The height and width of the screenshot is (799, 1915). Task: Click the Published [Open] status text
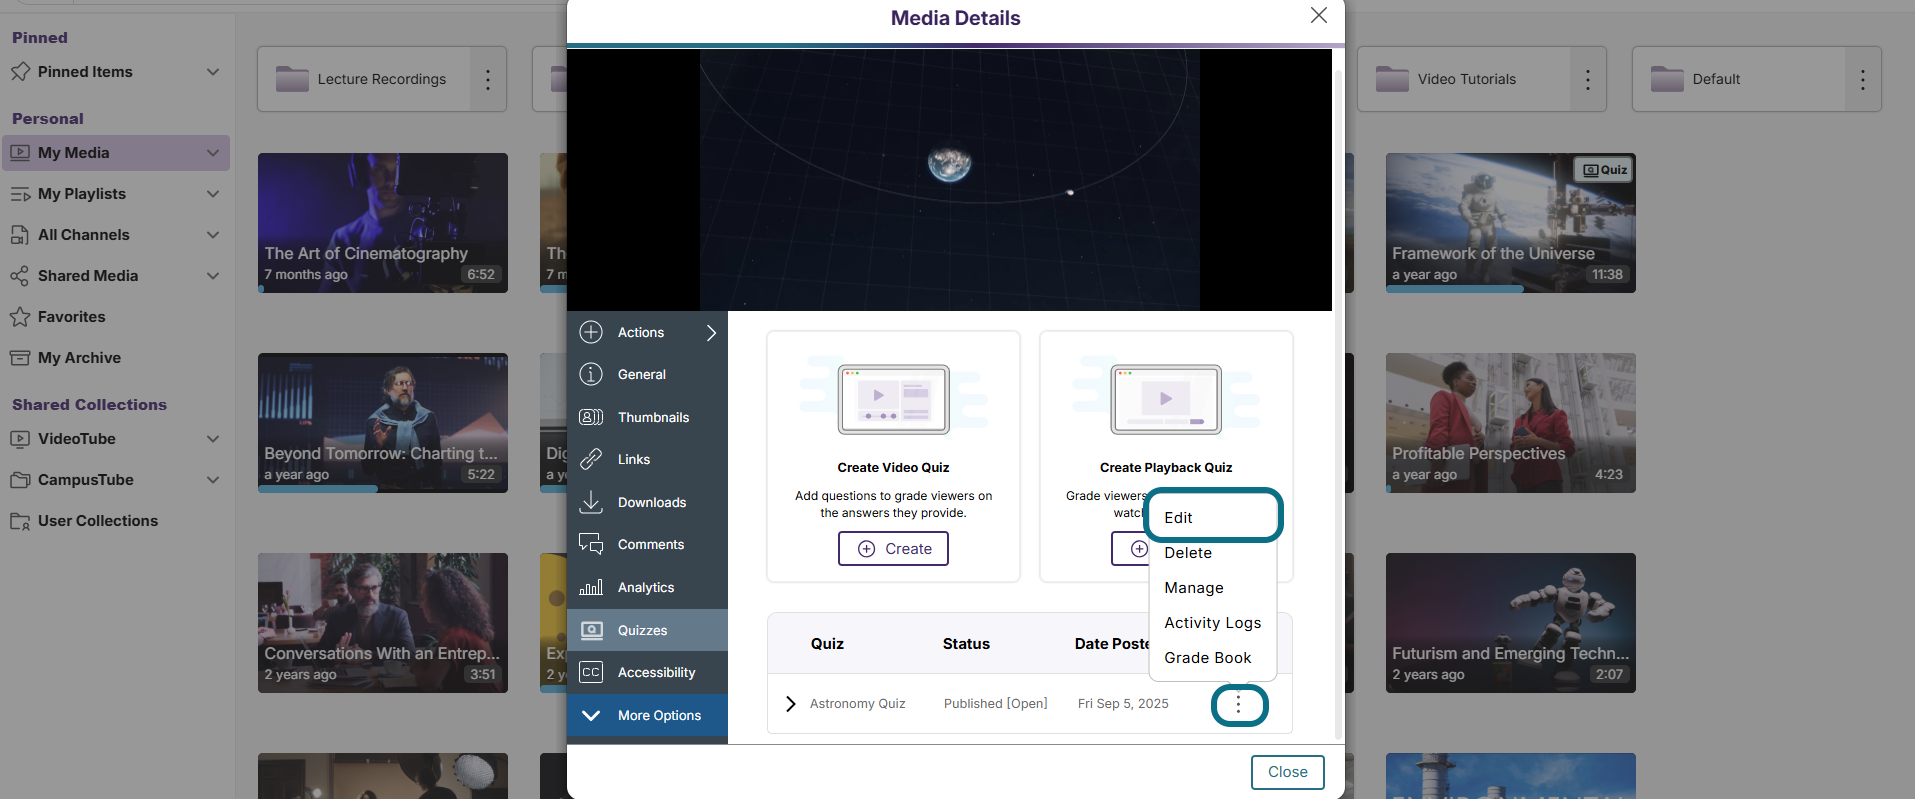[x=996, y=704]
